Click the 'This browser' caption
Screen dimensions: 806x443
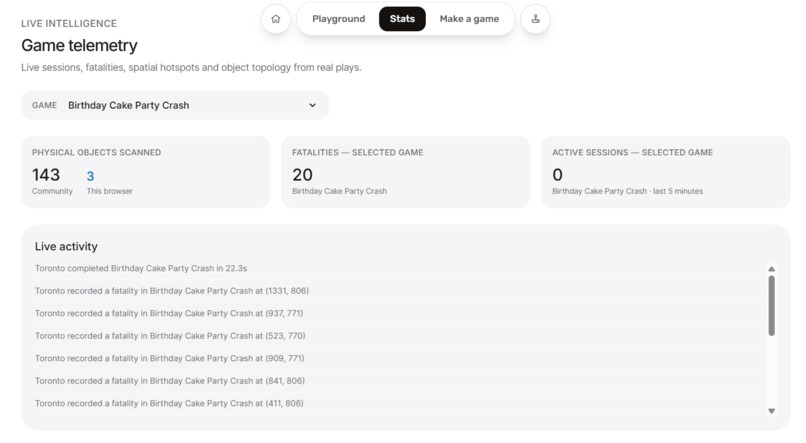109,191
